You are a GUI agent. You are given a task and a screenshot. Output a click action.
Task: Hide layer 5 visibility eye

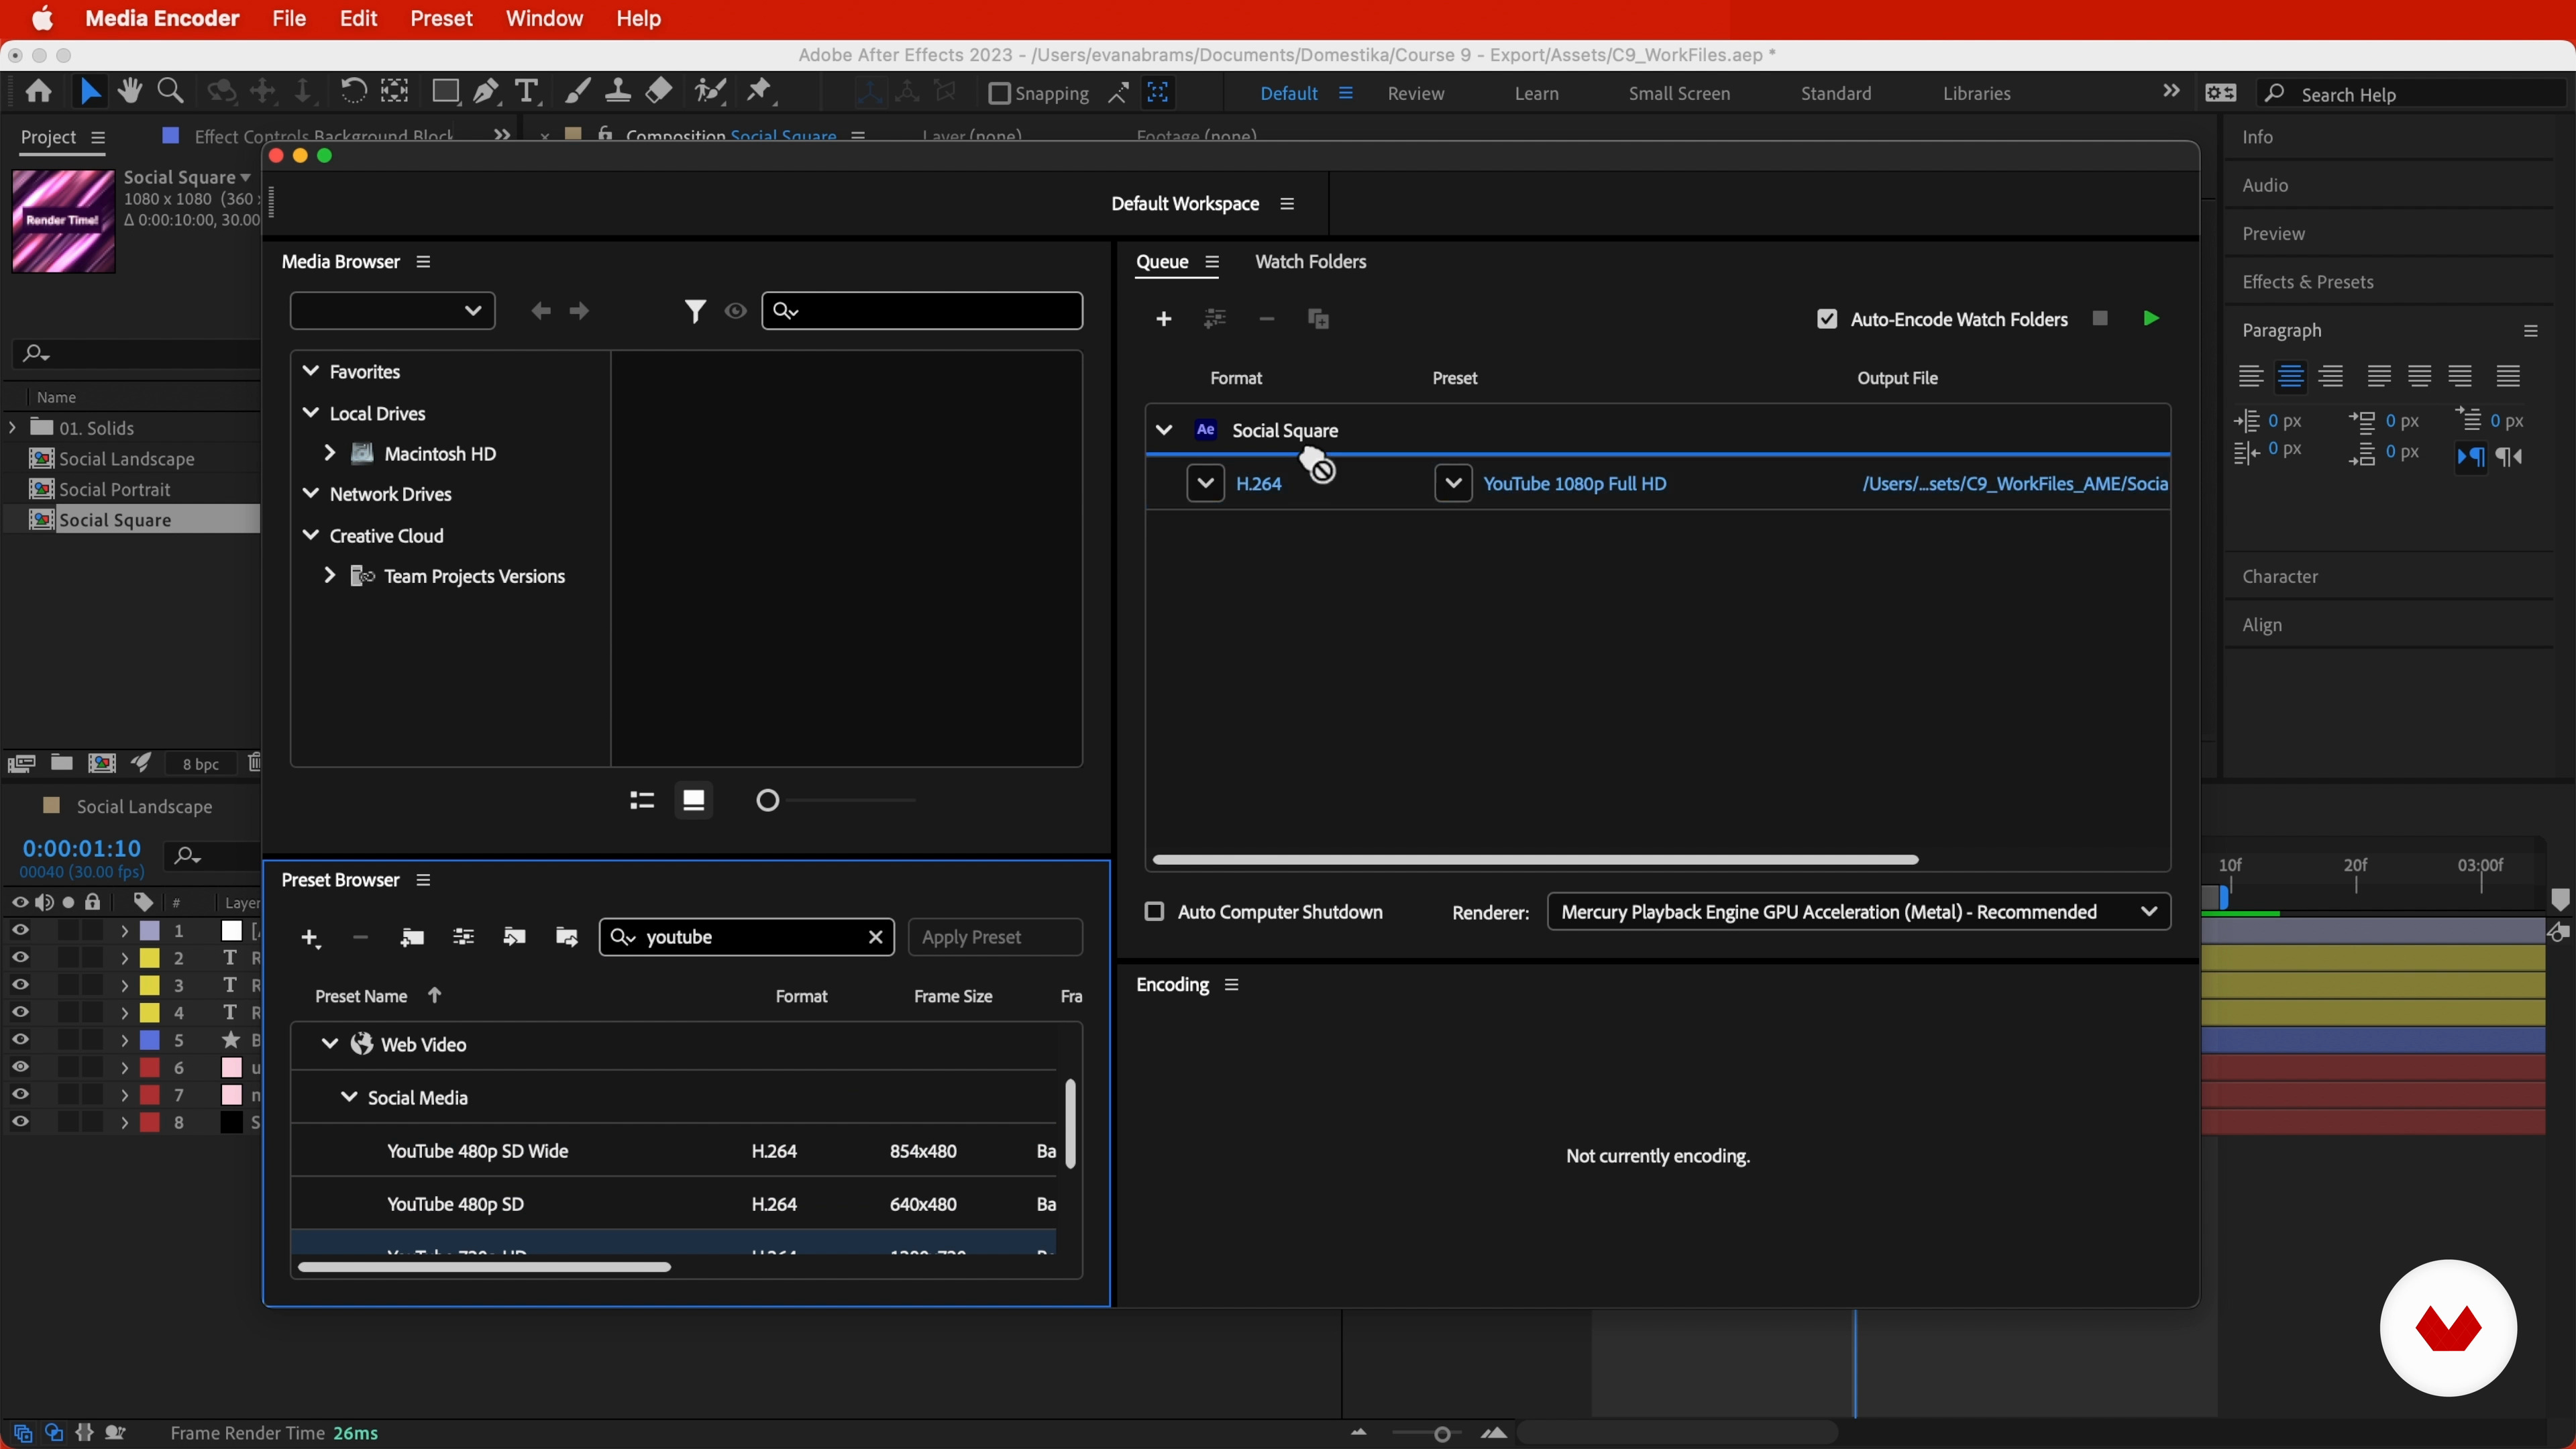coord(20,1040)
